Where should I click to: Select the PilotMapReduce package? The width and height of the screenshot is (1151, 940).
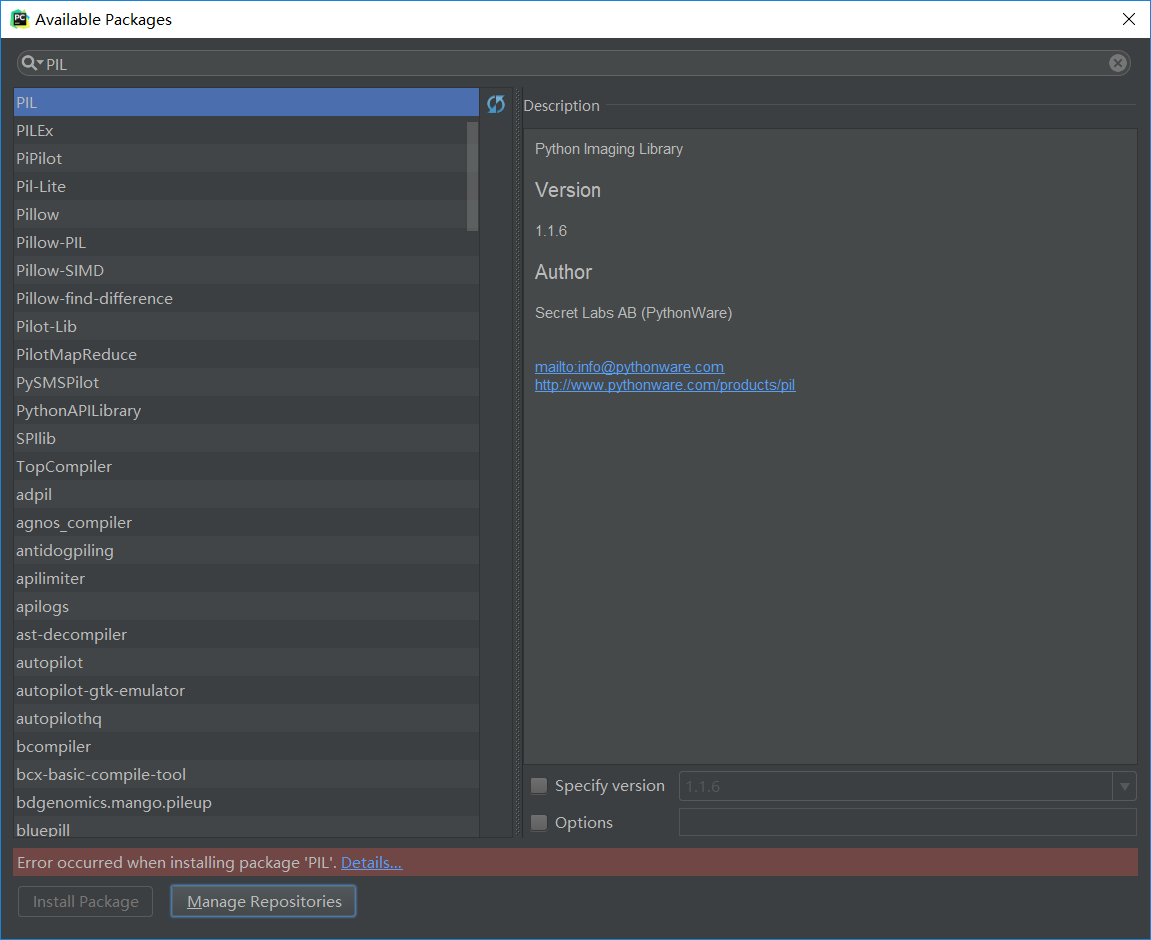point(246,354)
